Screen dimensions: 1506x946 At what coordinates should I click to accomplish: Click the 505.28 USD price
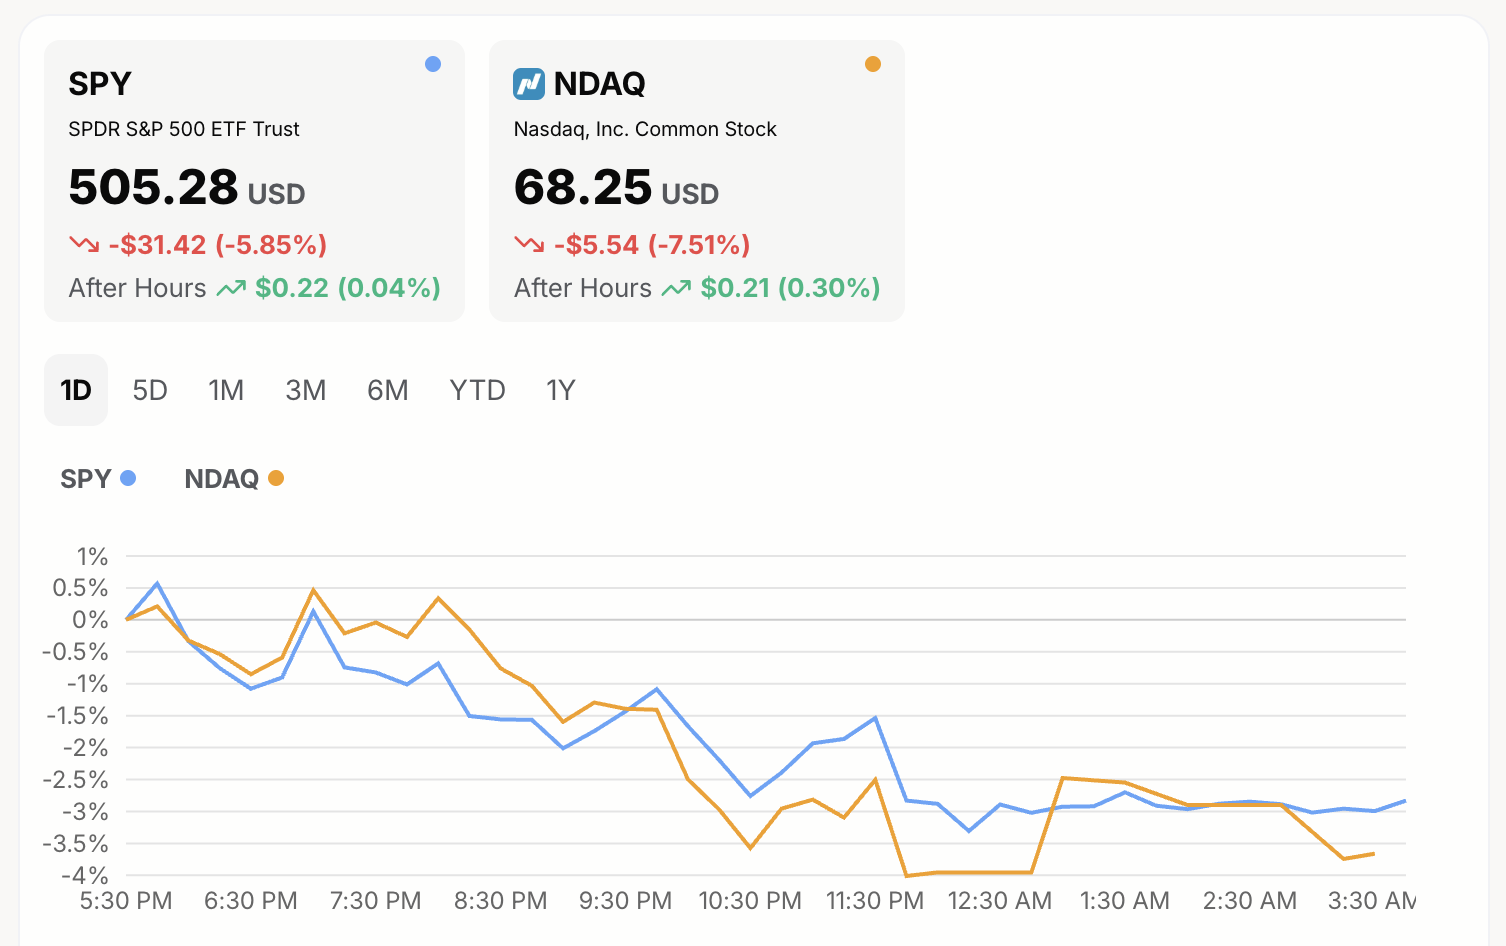pyautogui.click(x=187, y=187)
